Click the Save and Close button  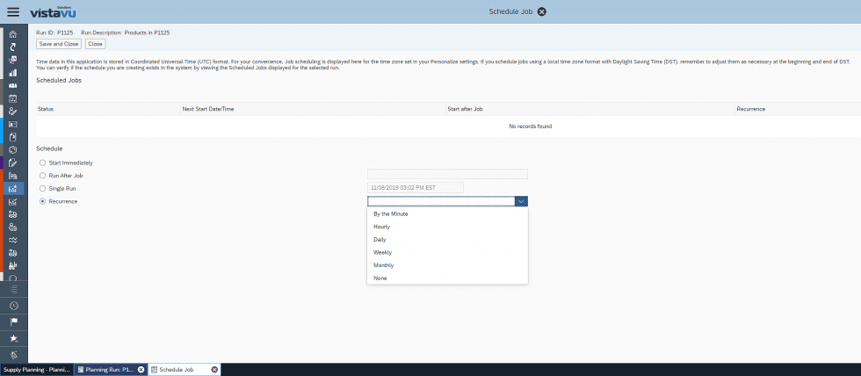point(59,44)
